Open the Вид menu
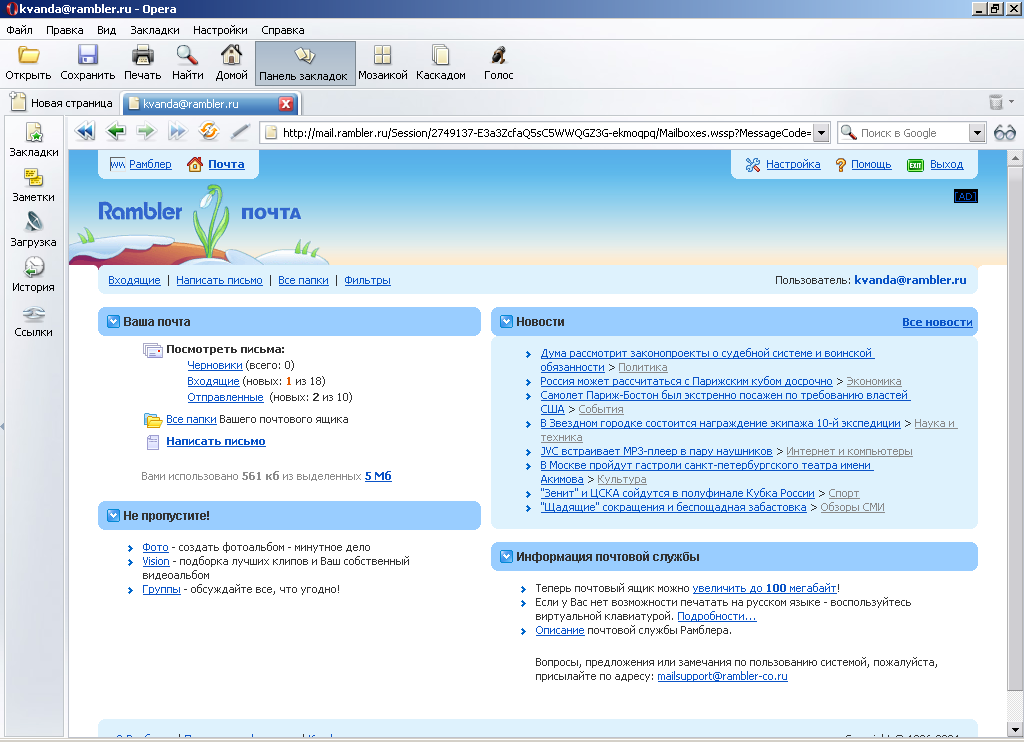The height and width of the screenshot is (742, 1024). pyautogui.click(x=106, y=30)
